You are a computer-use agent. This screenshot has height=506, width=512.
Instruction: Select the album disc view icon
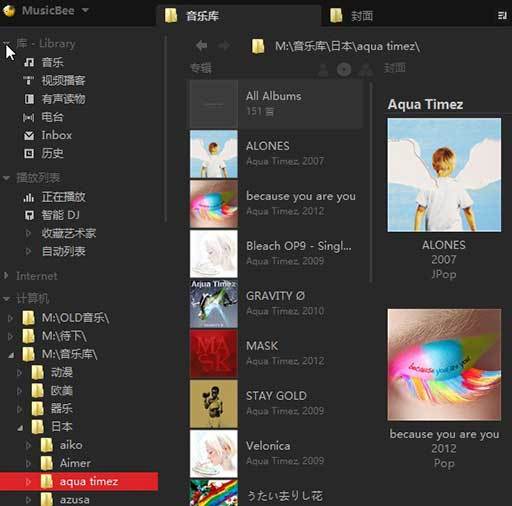point(344,70)
